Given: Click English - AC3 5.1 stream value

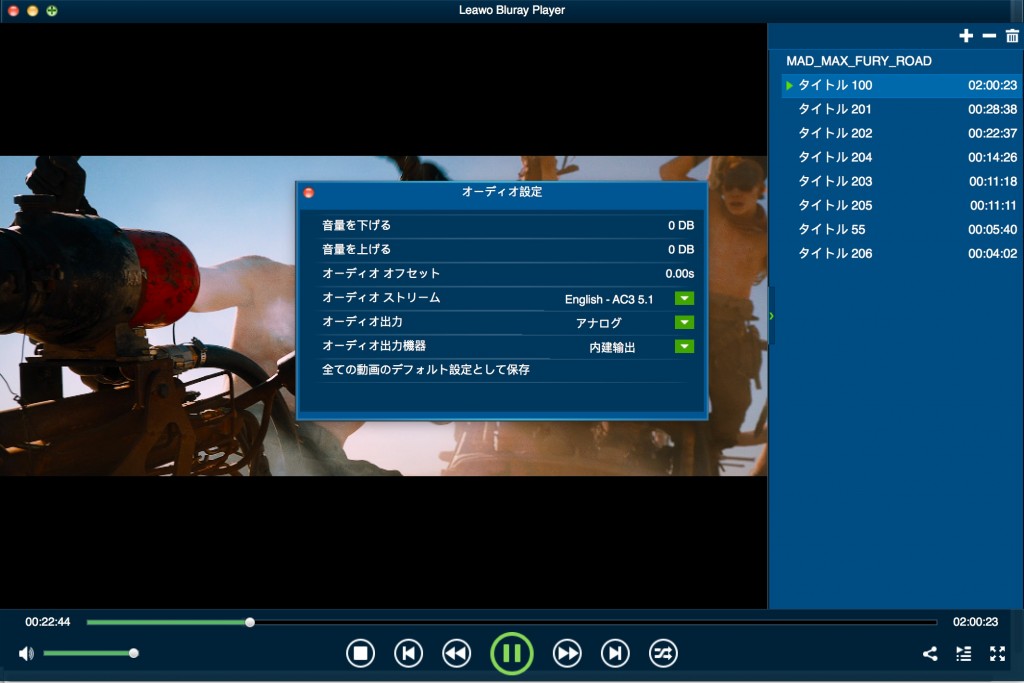Looking at the screenshot, I should click(x=609, y=299).
